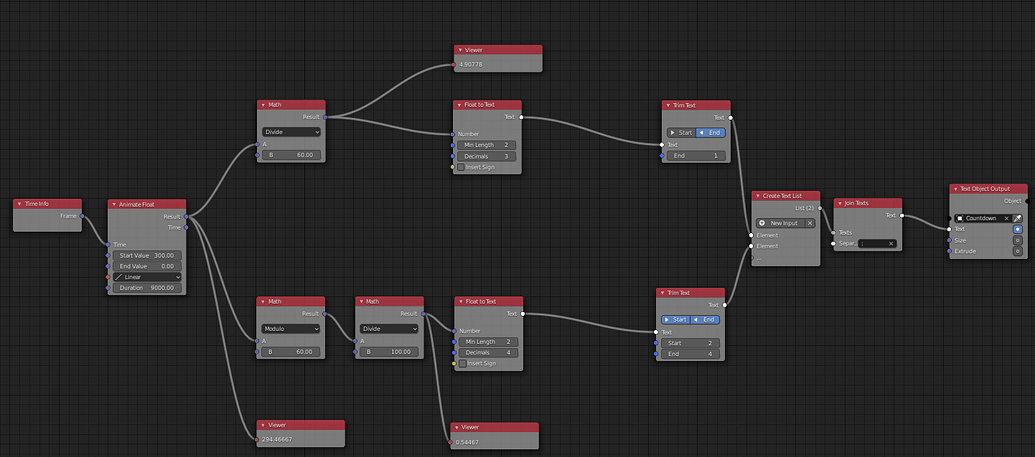Click the Decimals 3 field
This screenshot has width=1035, height=457.
(486, 156)
